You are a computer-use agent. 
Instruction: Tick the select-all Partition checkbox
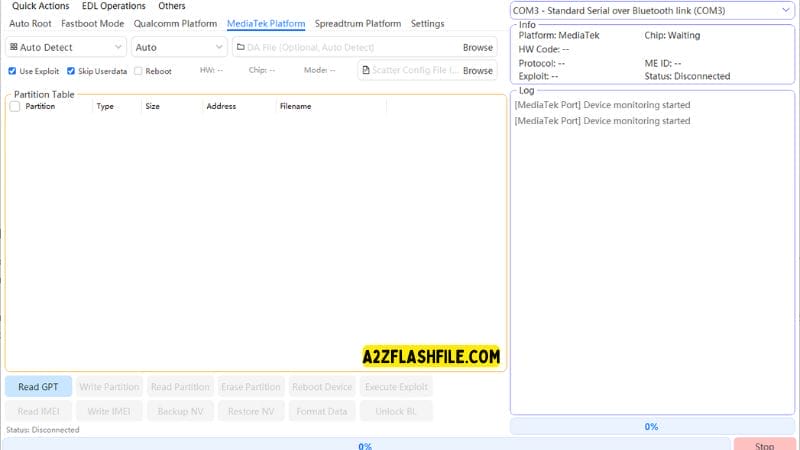point(15,106)
